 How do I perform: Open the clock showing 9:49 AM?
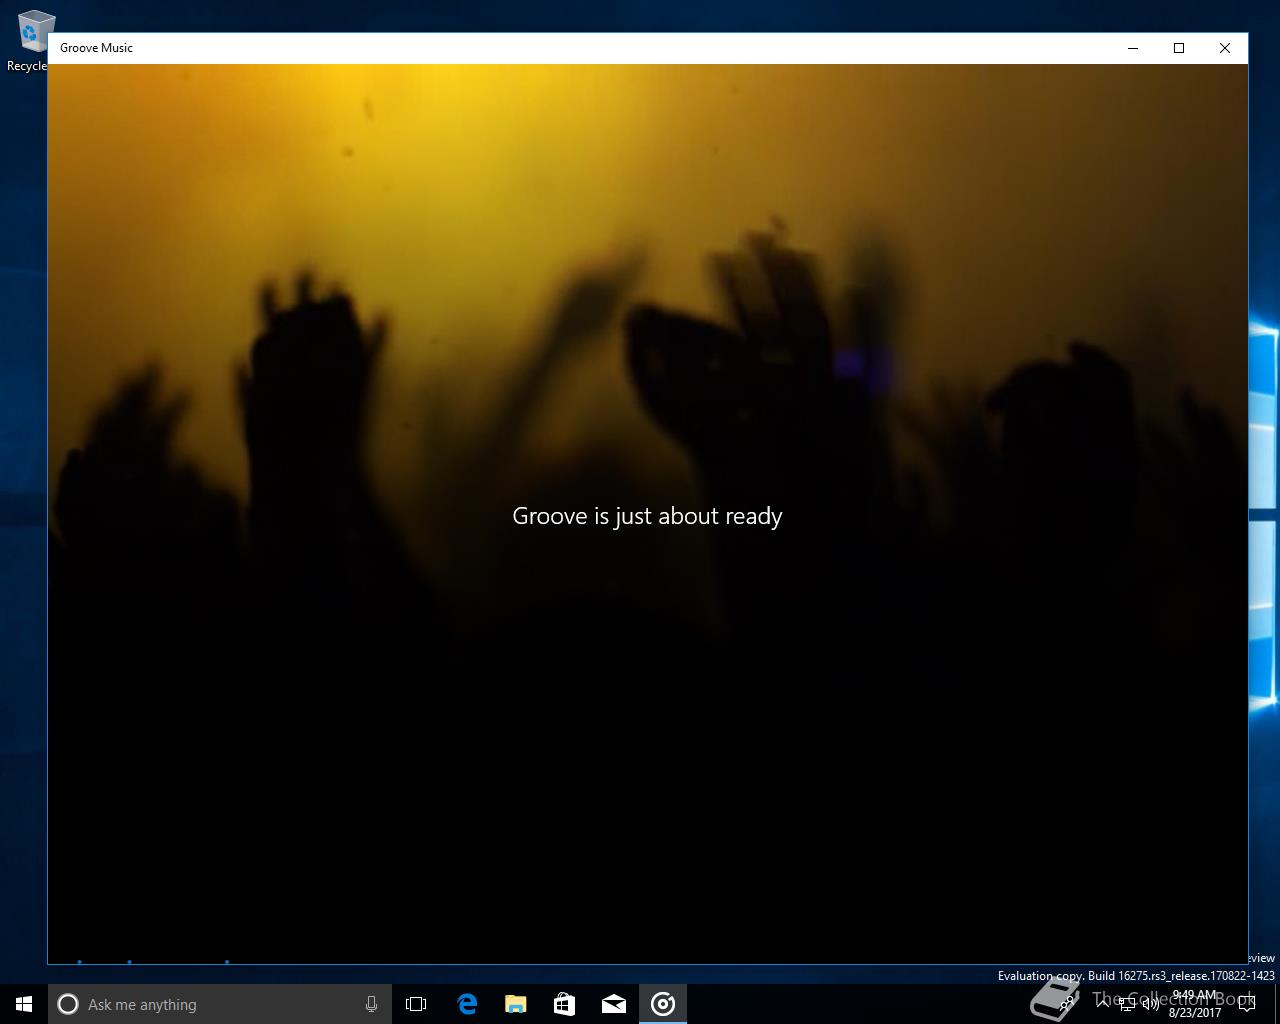coord(1195,1004)
